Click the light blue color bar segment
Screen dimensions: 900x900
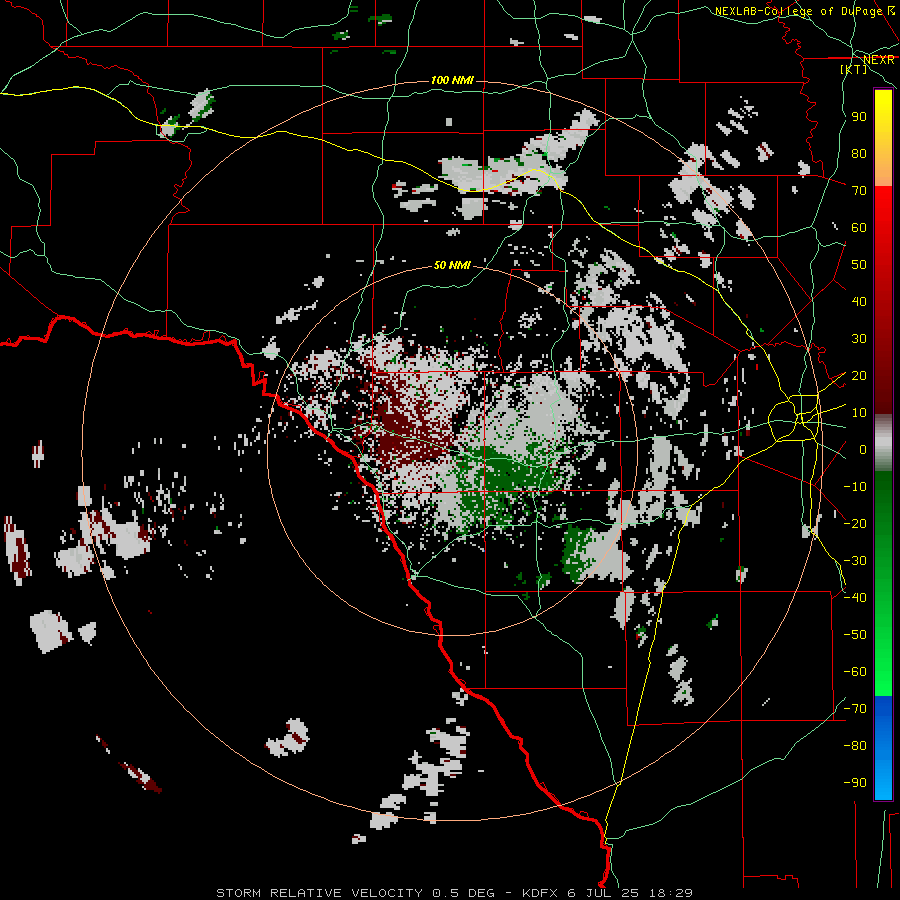pyautogui.click(x=883, y=778)
